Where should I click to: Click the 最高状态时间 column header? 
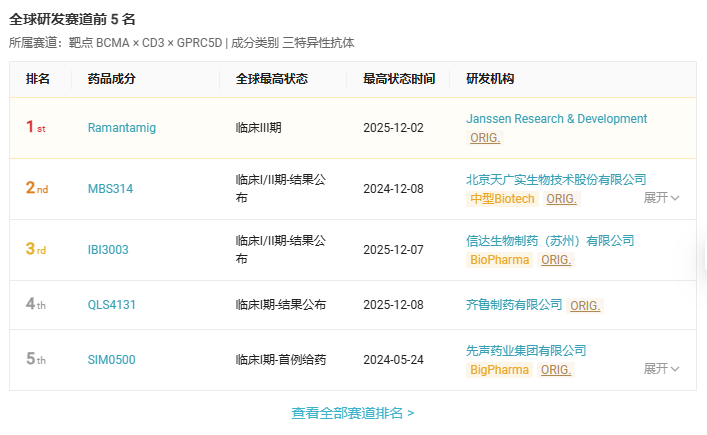[399, 79]
